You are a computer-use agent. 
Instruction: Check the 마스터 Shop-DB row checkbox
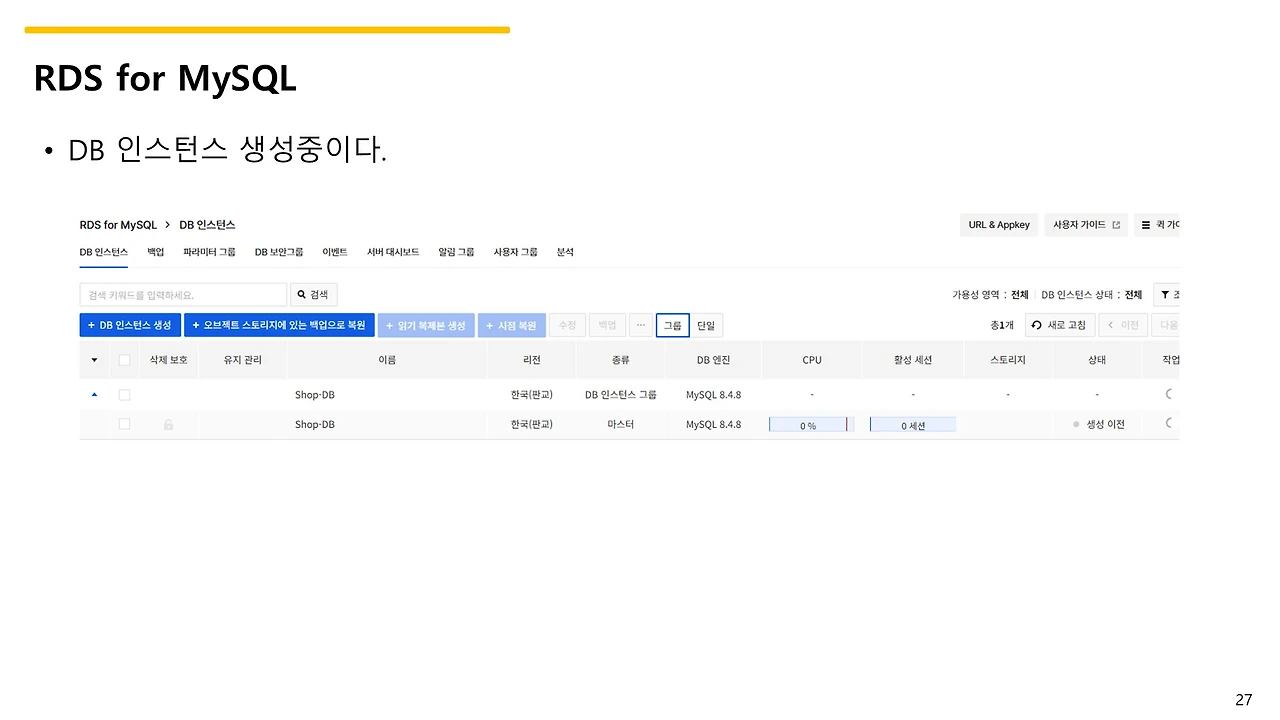coord(124,423)
